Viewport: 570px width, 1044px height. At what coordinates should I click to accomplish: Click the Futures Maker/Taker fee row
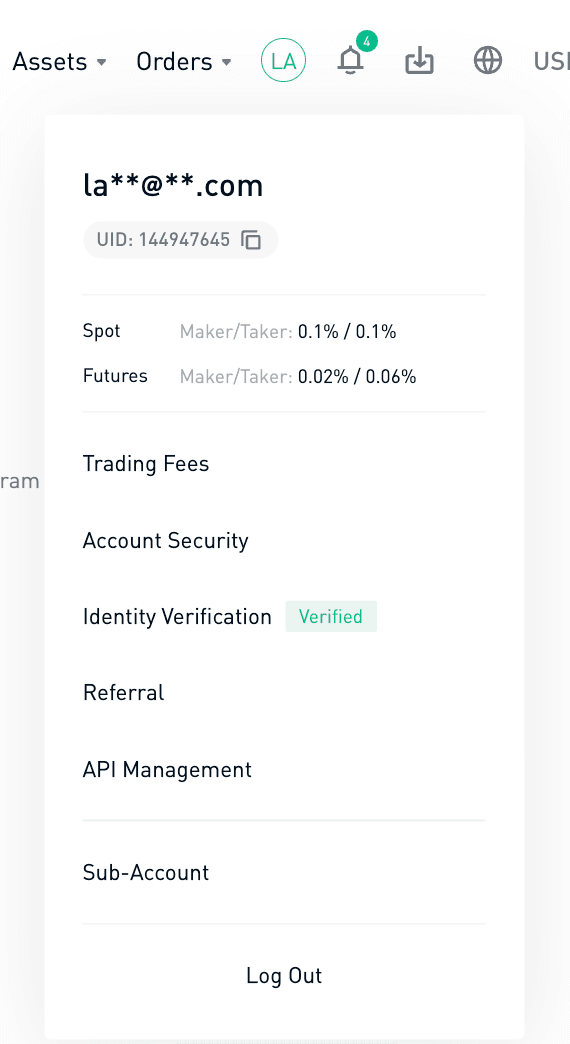click(250, 376)
